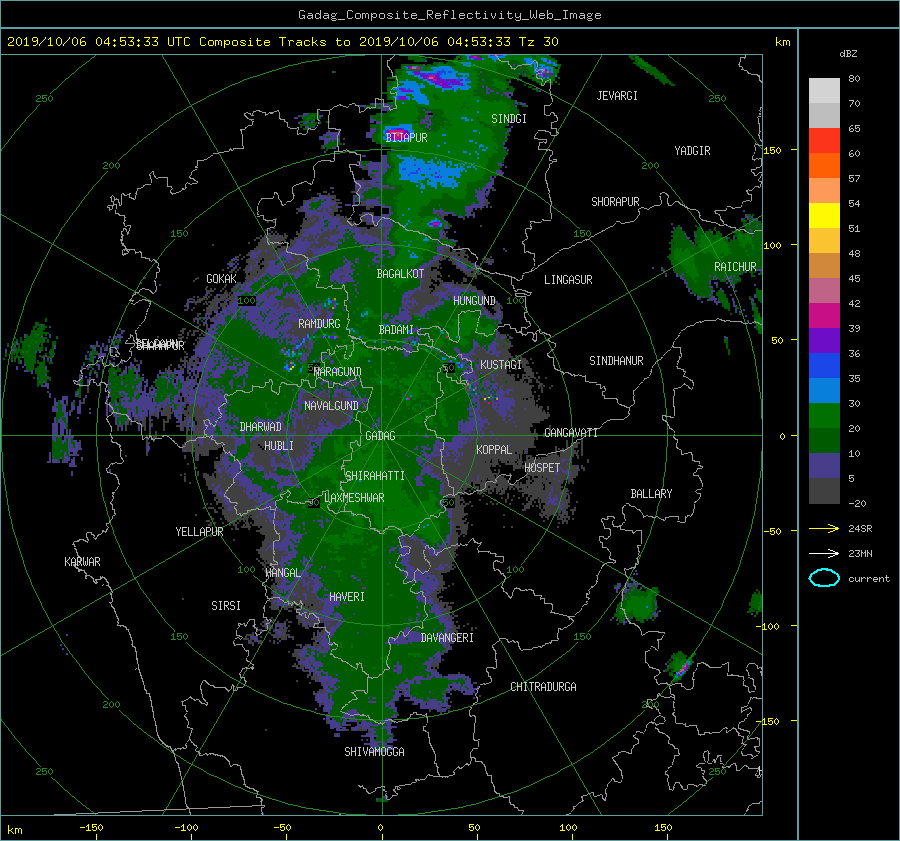Viewport: 900px width, 841px height.
Task: Click the HAVERI city label
Action: click(347, 597)
